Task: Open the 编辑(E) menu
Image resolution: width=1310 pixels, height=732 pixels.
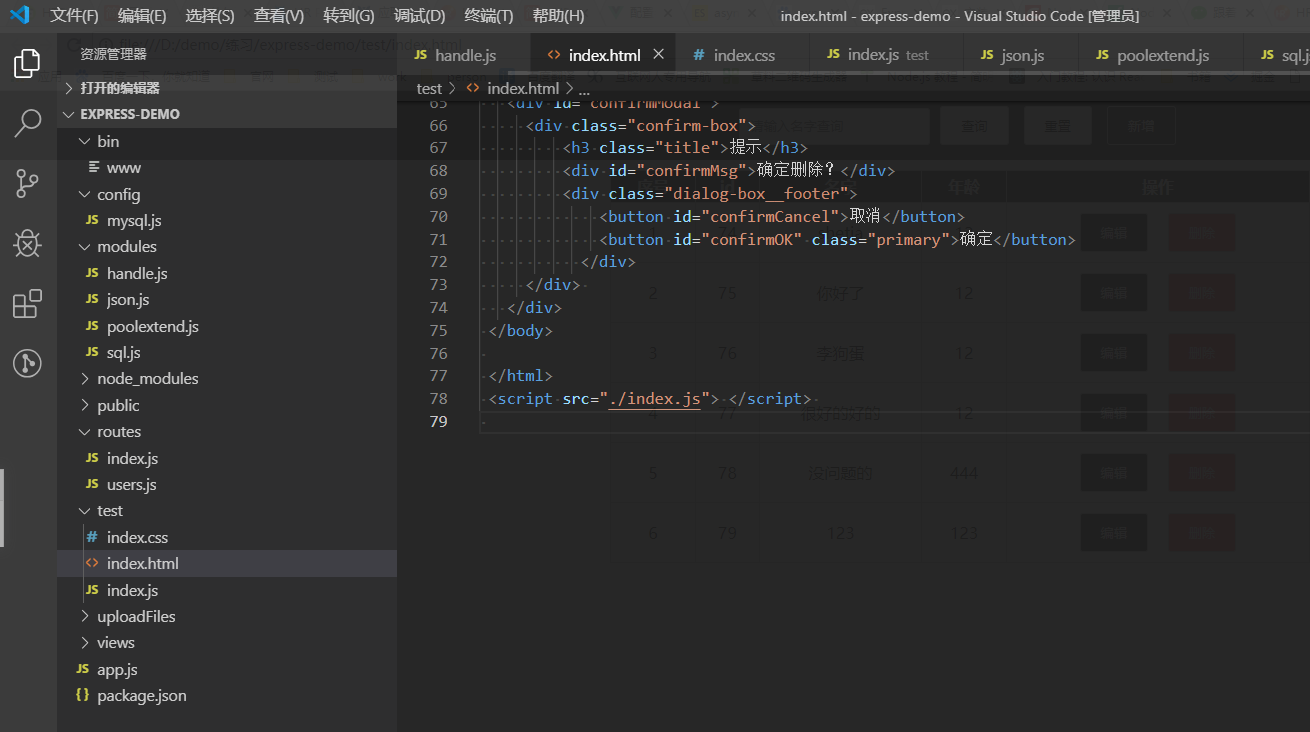Action: 142,16
